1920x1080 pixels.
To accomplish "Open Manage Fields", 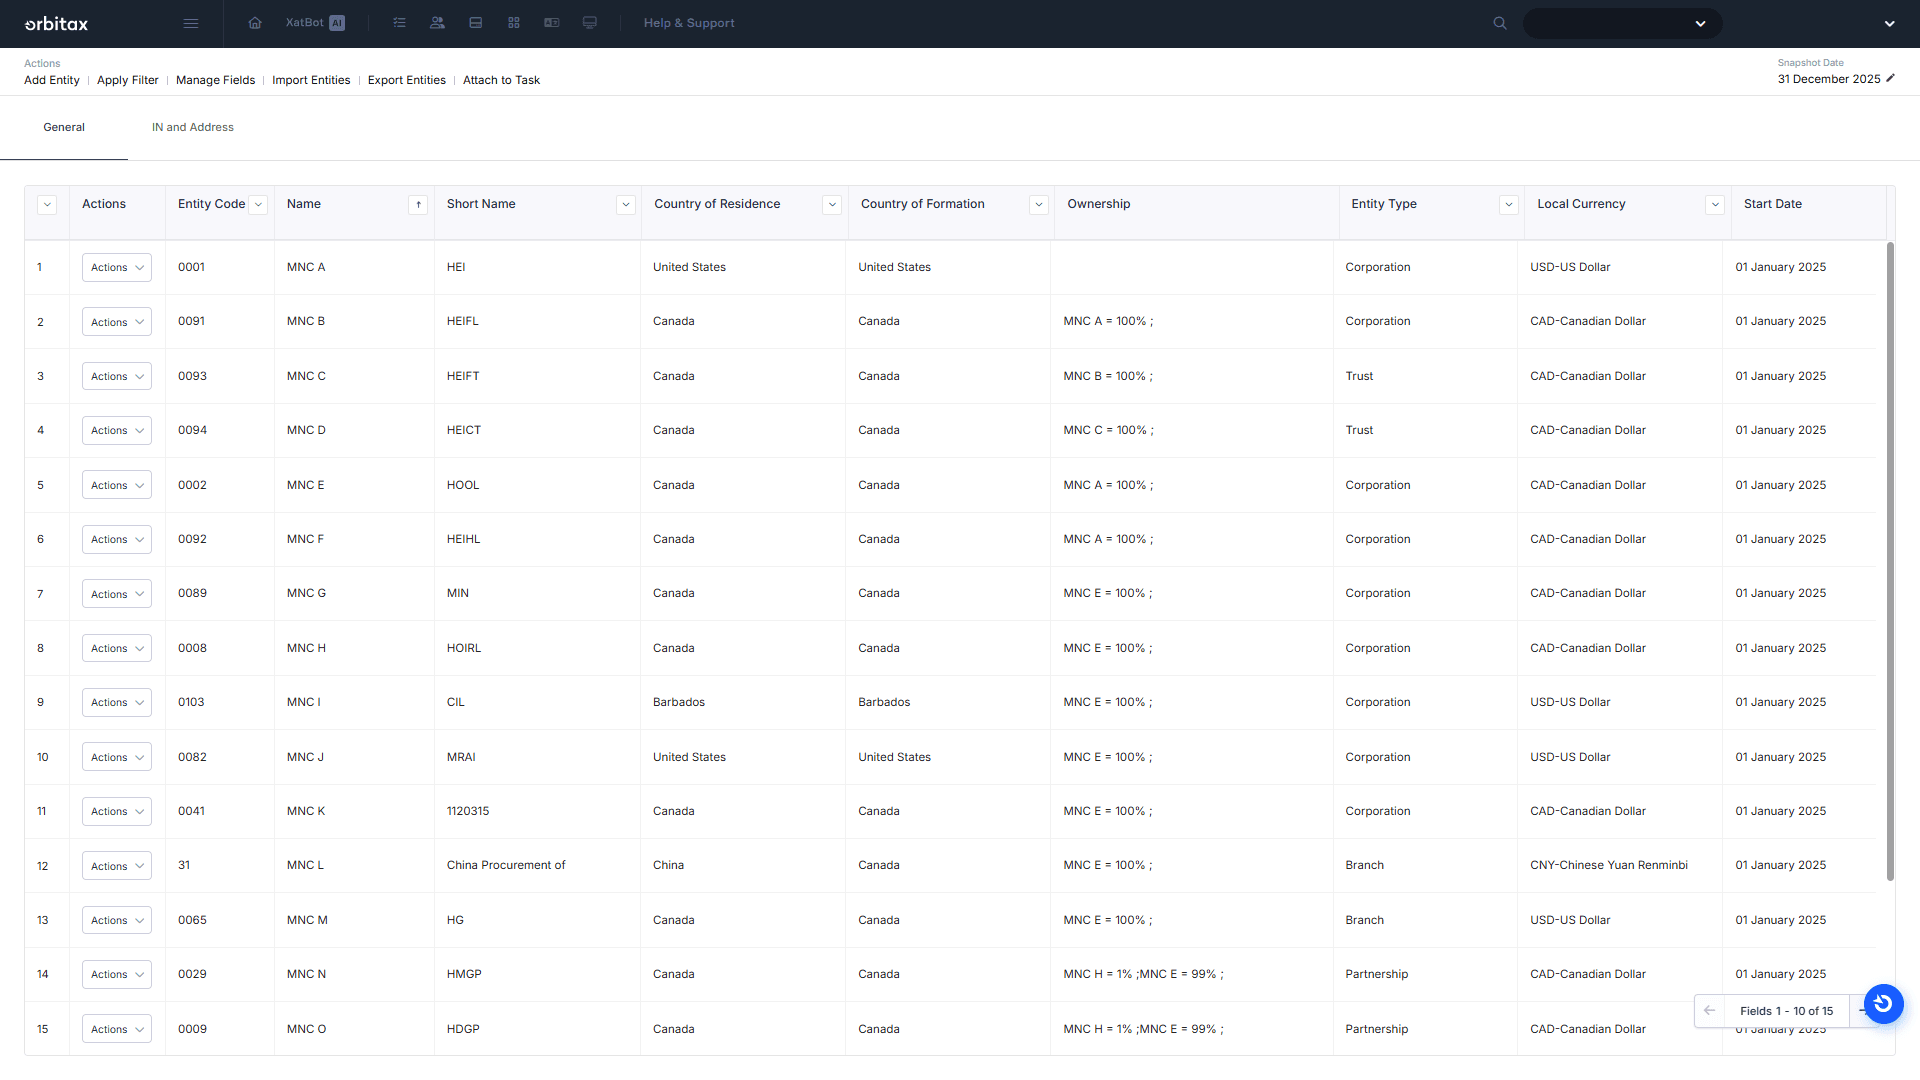I will click(215, 80).
